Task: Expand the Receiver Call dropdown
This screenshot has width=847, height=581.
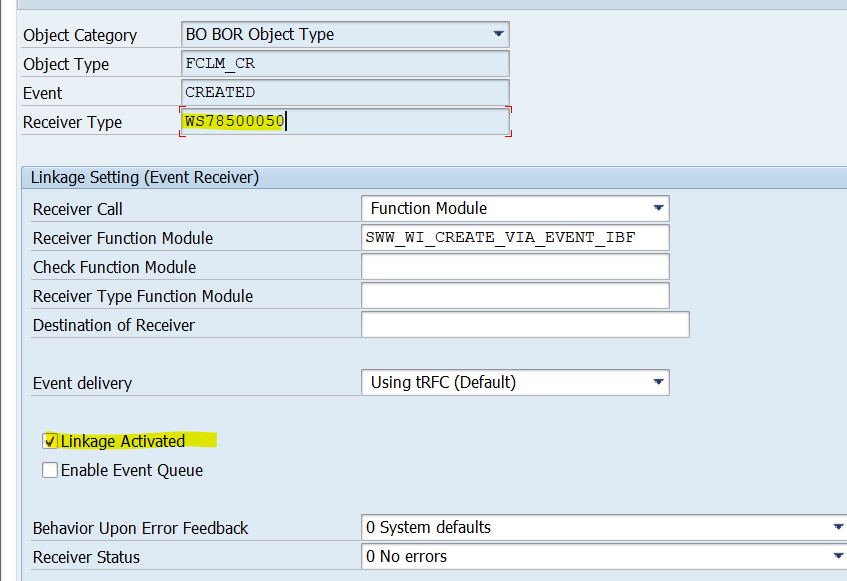Action: [658, 208]
